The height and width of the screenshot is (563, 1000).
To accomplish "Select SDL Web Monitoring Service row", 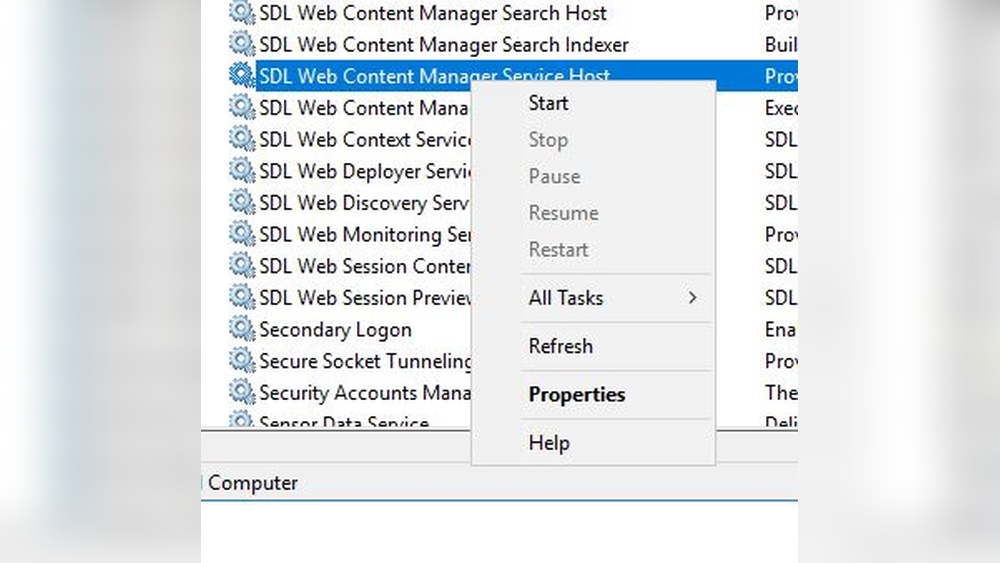I will click(364, 234).
